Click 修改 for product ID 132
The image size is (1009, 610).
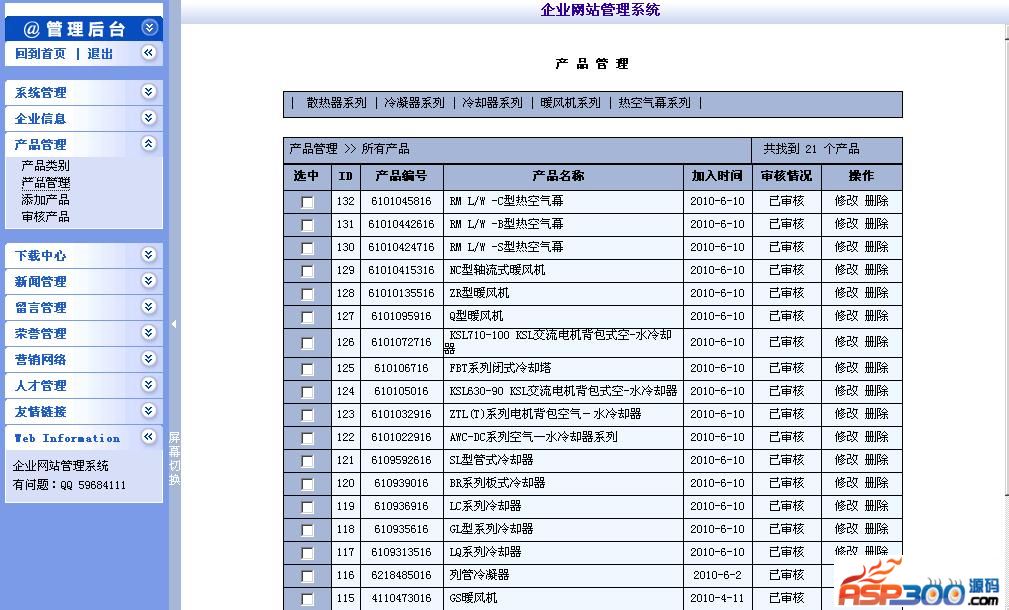coord(846,201)
